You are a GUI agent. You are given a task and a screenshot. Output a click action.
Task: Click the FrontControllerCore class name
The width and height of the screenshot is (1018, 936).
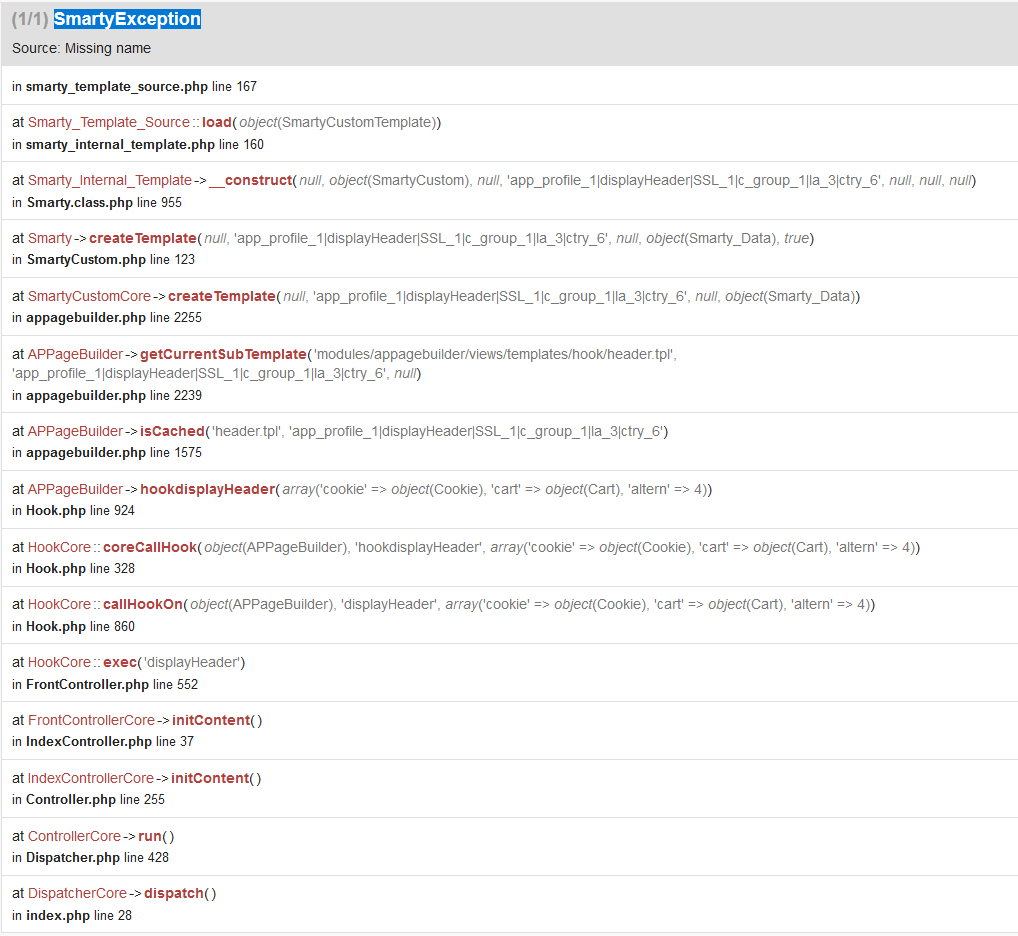click(92, 720)
